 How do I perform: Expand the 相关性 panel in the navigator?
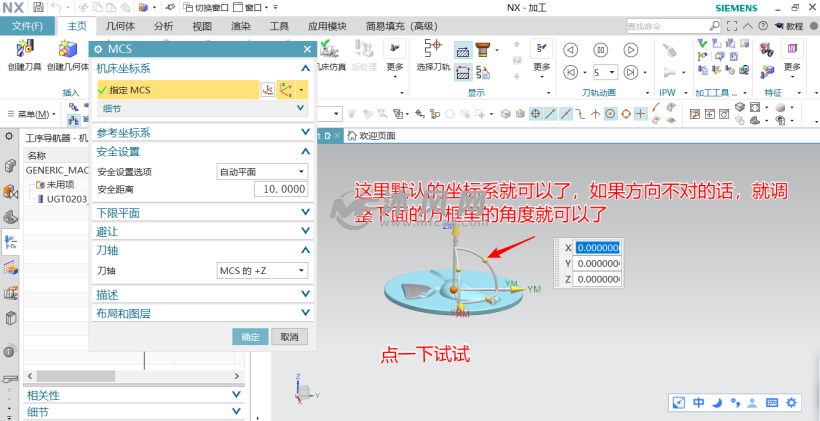pos(135,395)
